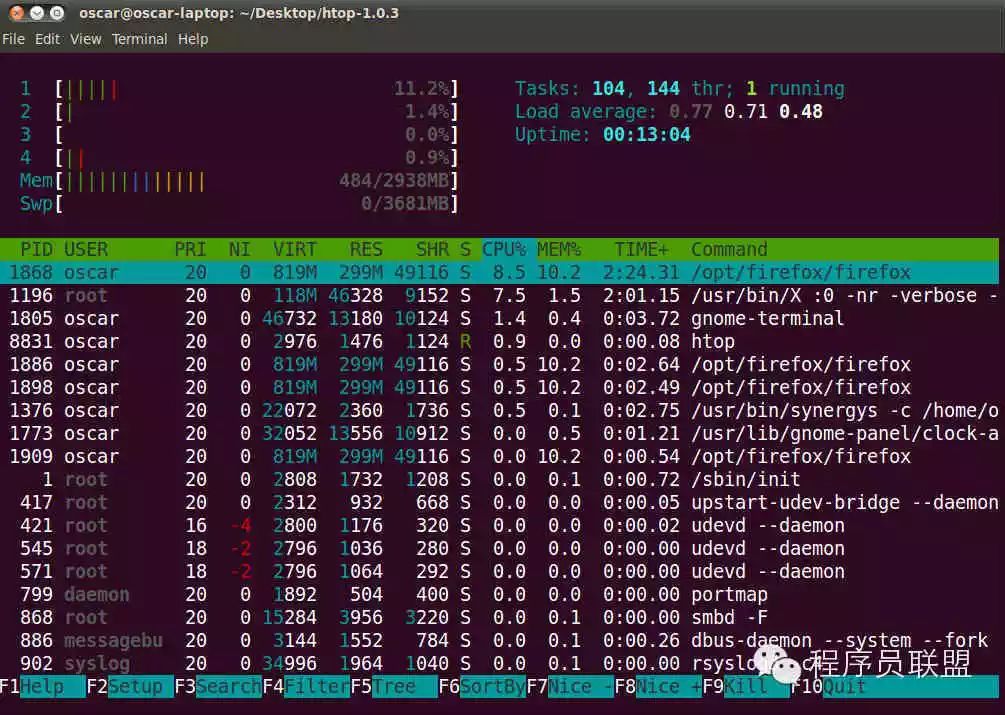
Task: Close the terminal window
Action: click(17, 12)
